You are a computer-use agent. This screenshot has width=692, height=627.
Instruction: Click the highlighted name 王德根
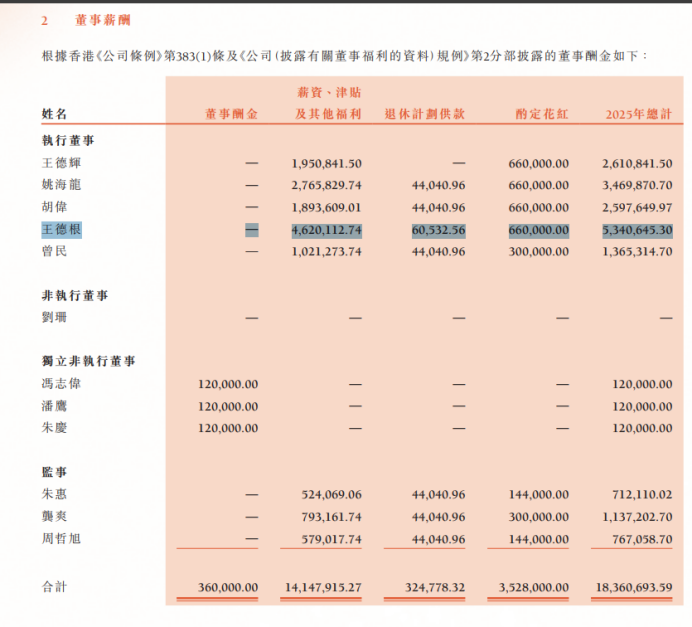click(61, 229)
